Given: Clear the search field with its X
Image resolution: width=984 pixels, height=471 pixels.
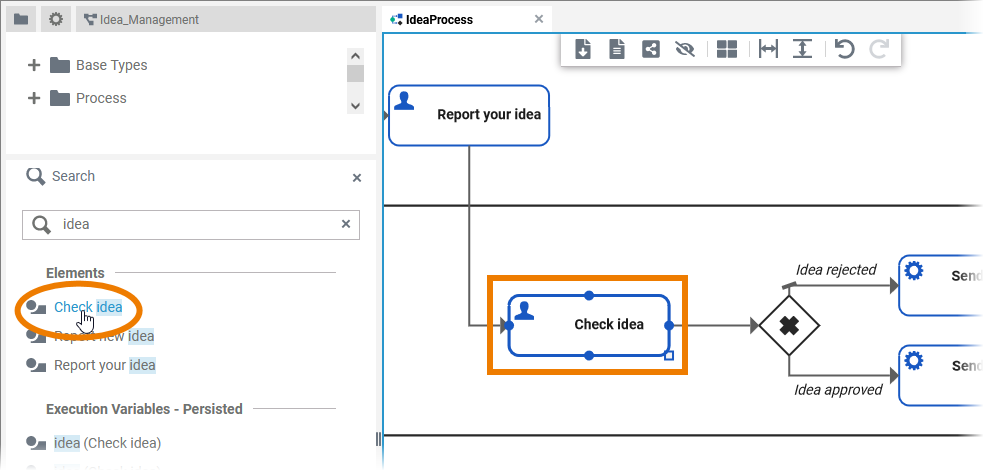Looking at the screenshot, I should (x=346, y=224).
